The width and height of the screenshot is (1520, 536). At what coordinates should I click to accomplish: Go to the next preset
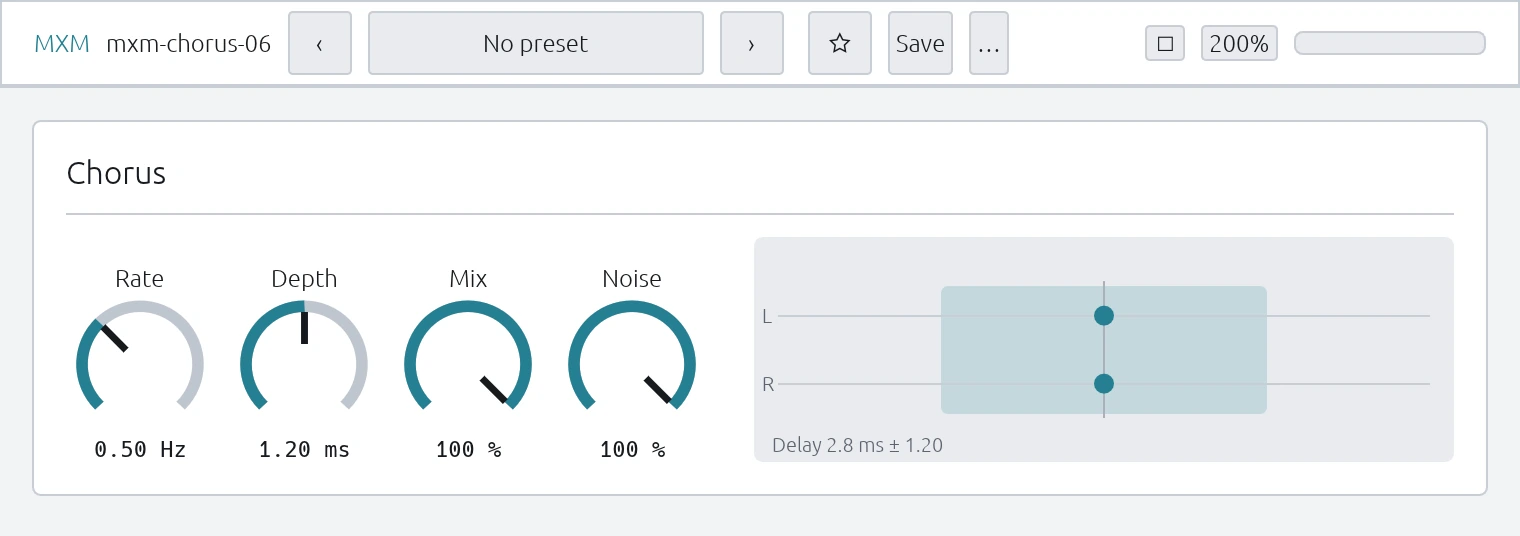(752, 43)
